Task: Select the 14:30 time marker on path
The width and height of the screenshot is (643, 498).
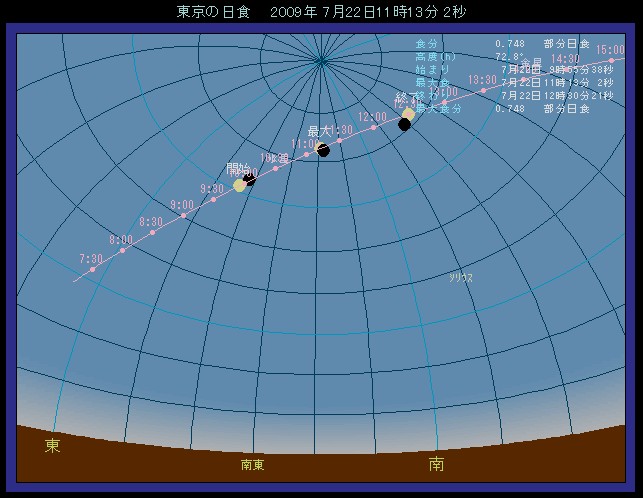Action: tap(566, 69)
